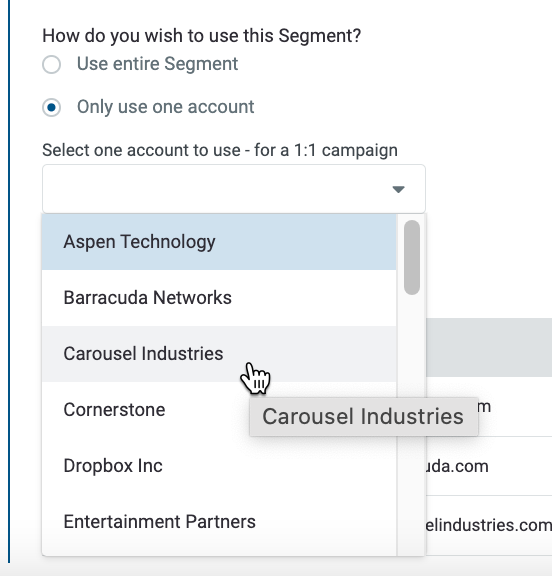Click the 'Carousel Industries' tooltip popup
The image size is (552, 576).
pyautogui.click(x=364, y=417)
